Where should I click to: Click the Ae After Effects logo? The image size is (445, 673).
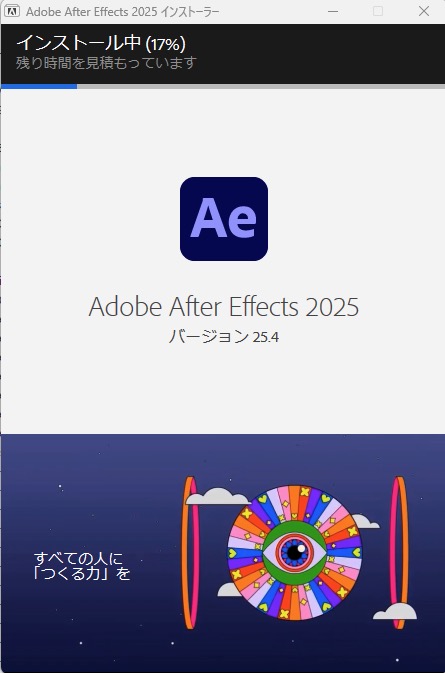click(x=224, y=219)
